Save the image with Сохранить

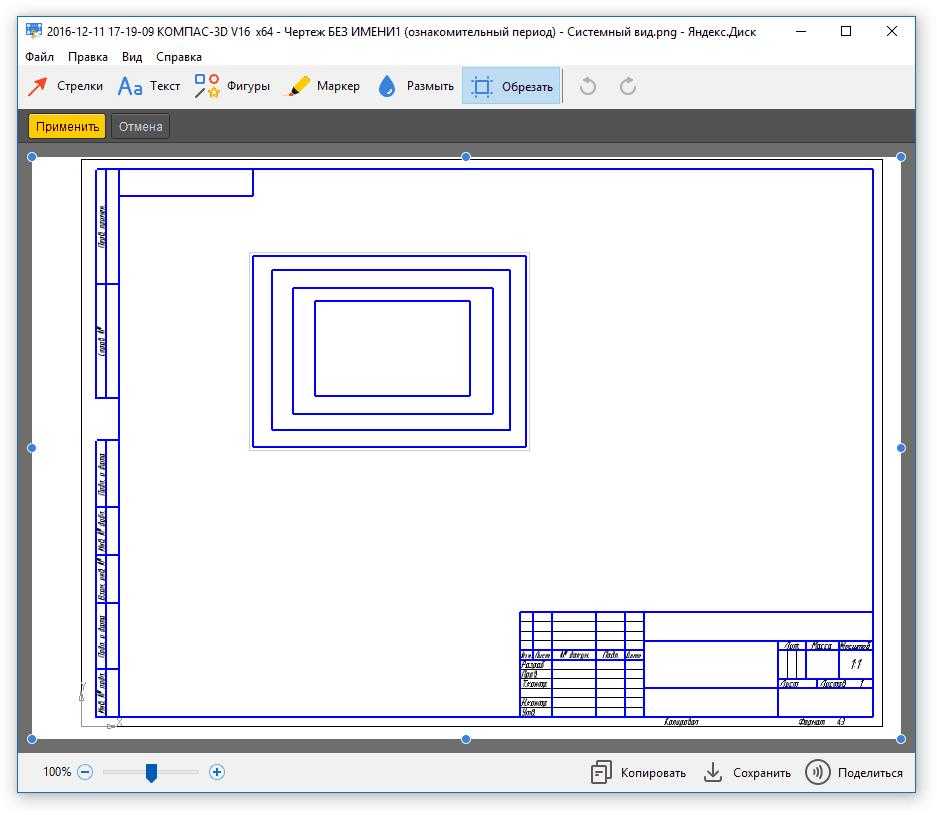point(747,772)
